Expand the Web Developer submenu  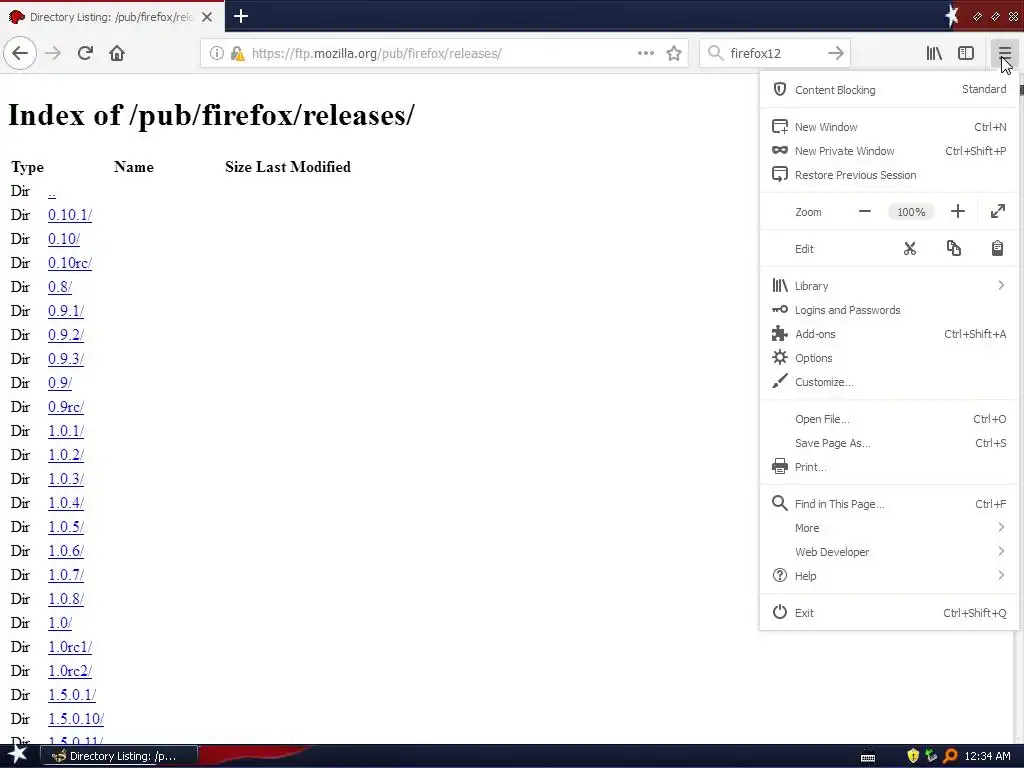pos(889,552)
